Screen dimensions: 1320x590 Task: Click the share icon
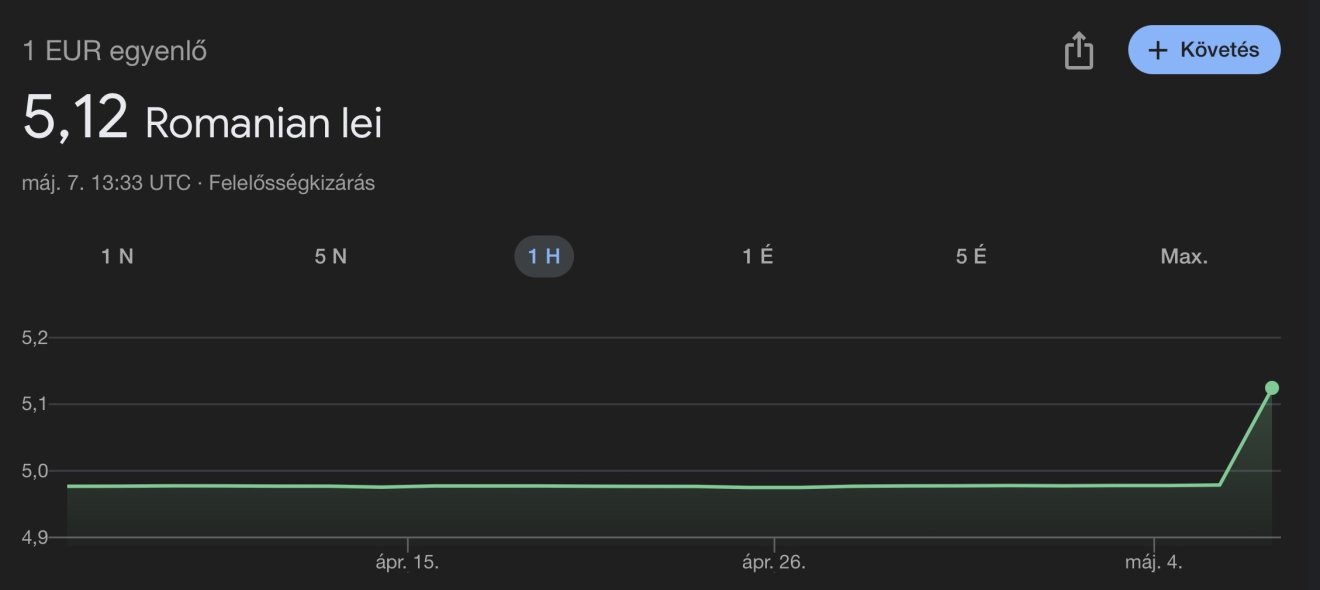tap(1079, 50)
